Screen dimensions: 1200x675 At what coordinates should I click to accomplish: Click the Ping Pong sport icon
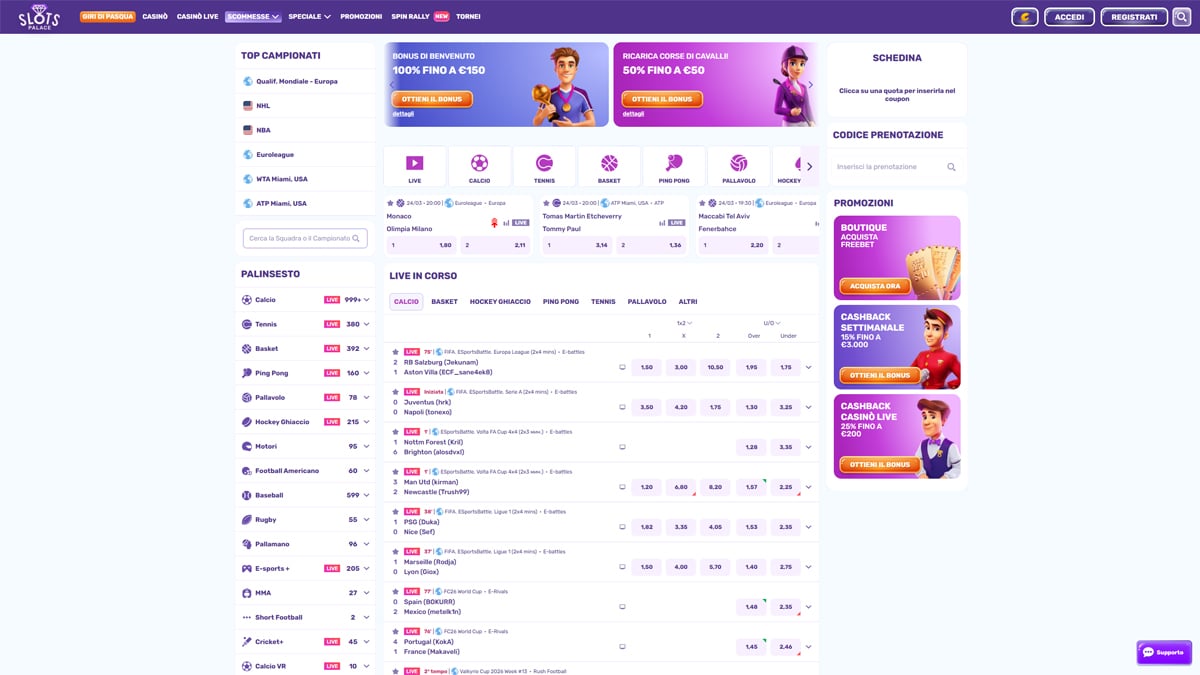pyautogui.click(x=674, y=165)
